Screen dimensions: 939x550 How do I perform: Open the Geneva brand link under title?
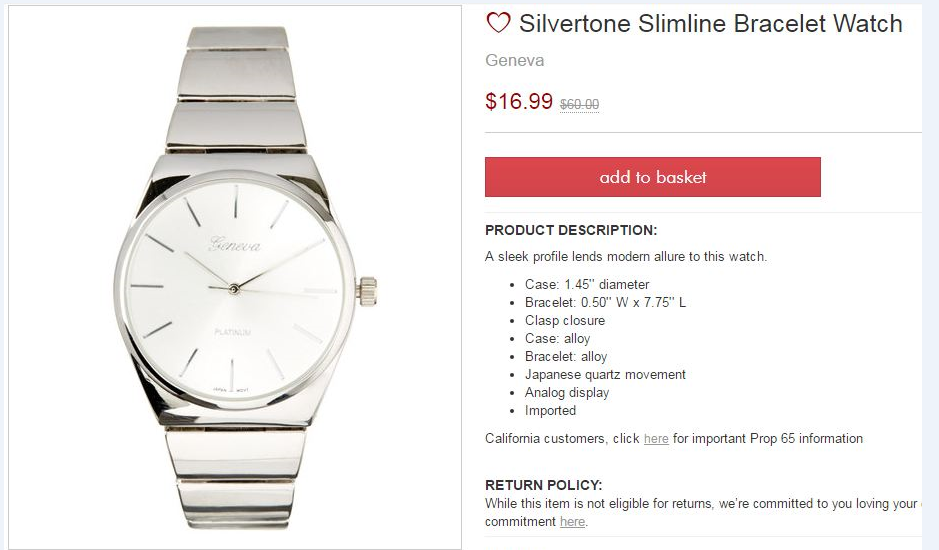(515, 60)
